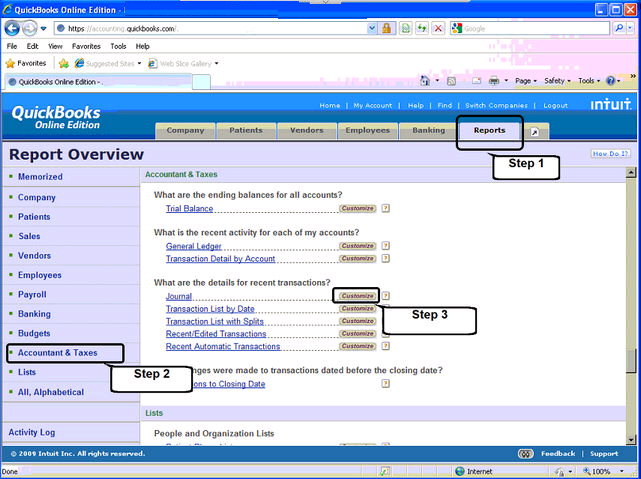Open the Suggested Sites dropdown
Image resolution: width=641 pixels, height=479 pixels.
(139, 63)
